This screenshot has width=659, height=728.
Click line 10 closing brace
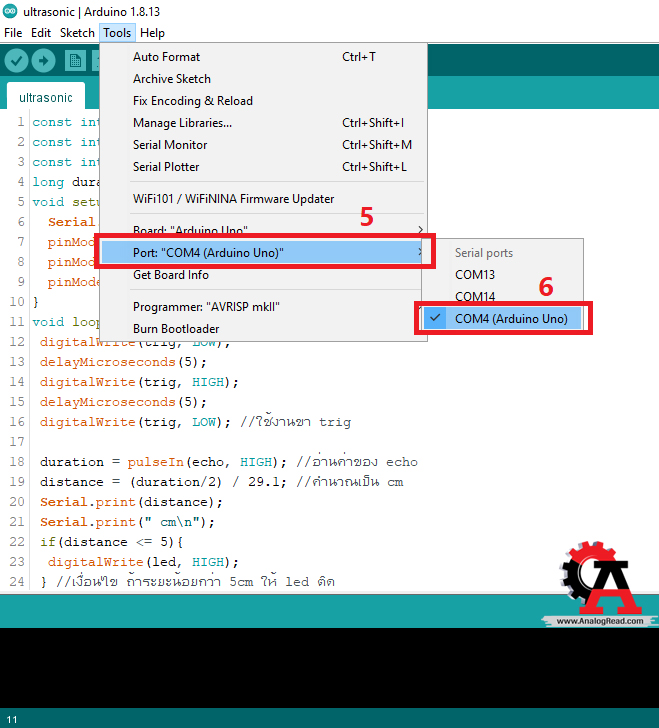coord(36,302)
